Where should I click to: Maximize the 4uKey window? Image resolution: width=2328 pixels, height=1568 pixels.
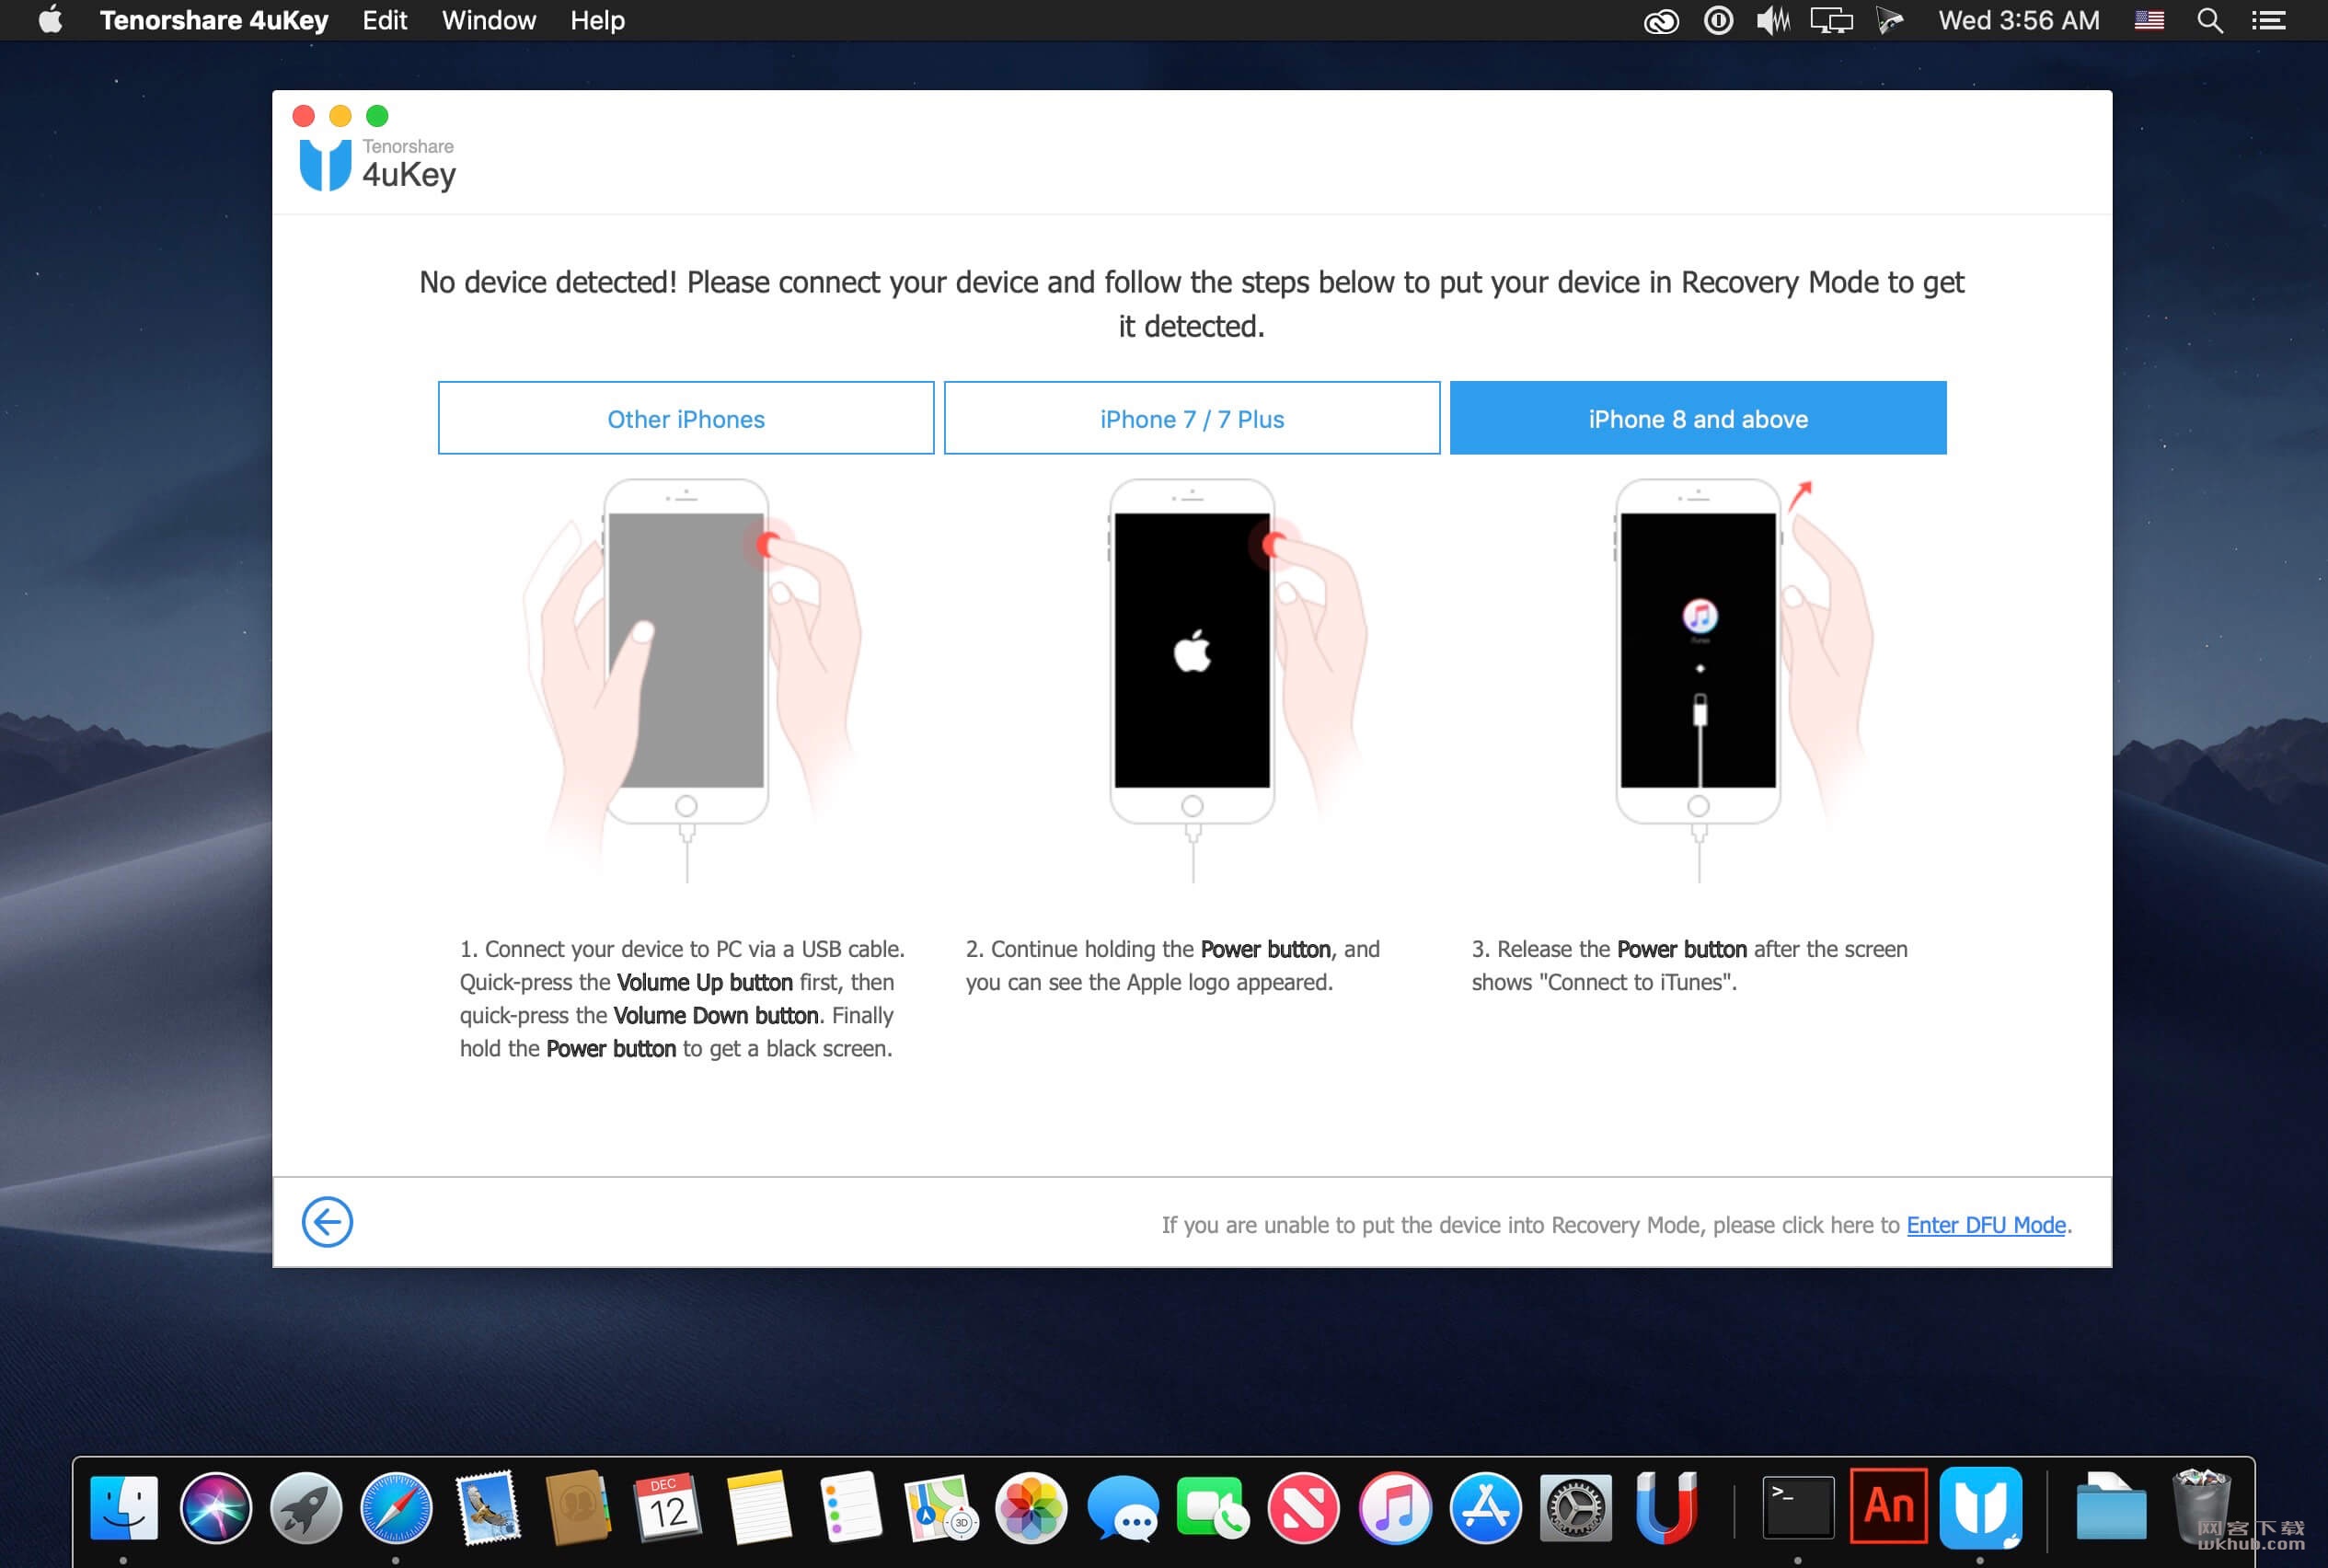pyautogui.click(x=377, y=116)
